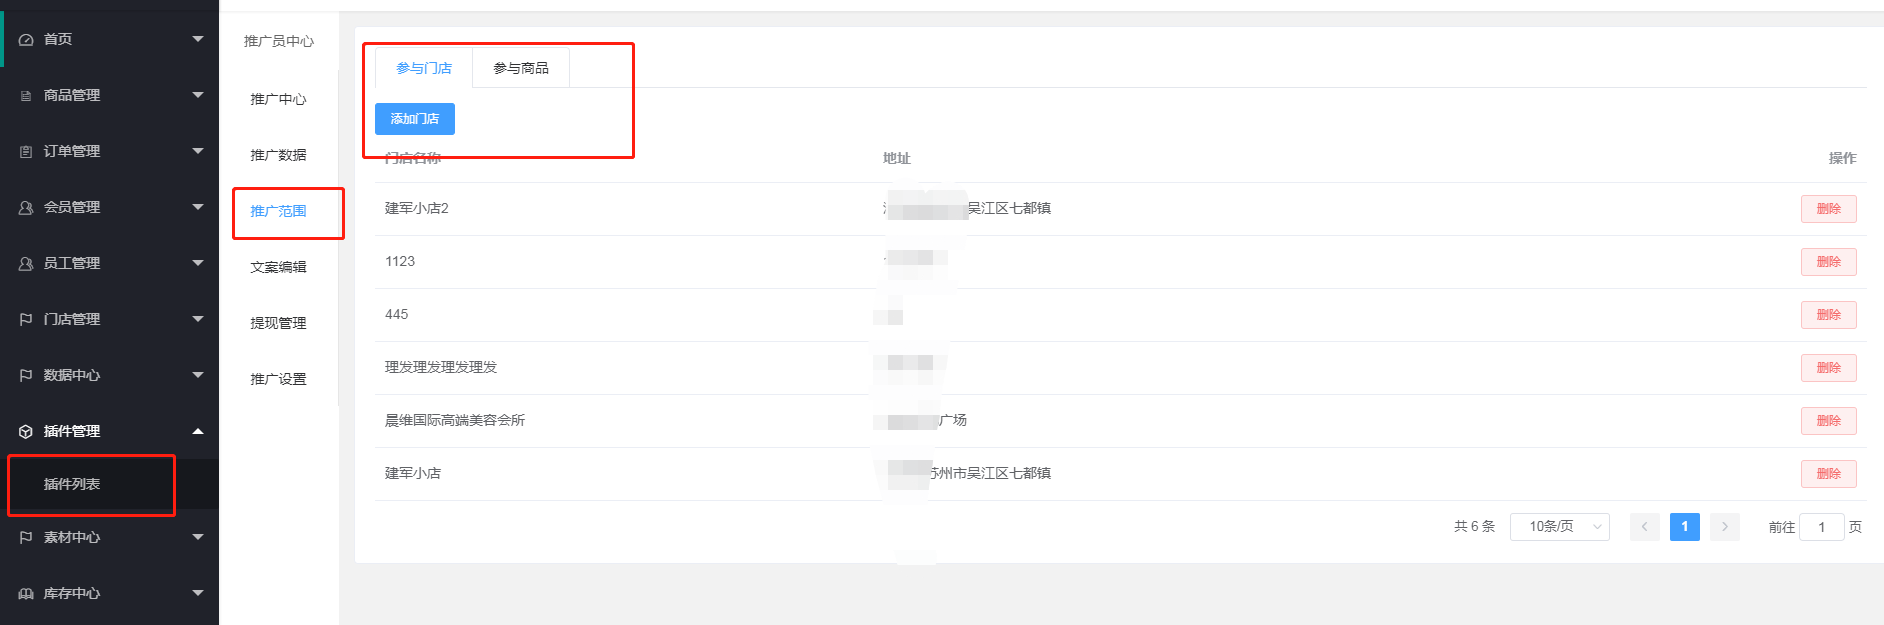The width and height of the screenshot is (1884, 625).
Task: Click the home icon beside 首页
Action: click(26, 39)
